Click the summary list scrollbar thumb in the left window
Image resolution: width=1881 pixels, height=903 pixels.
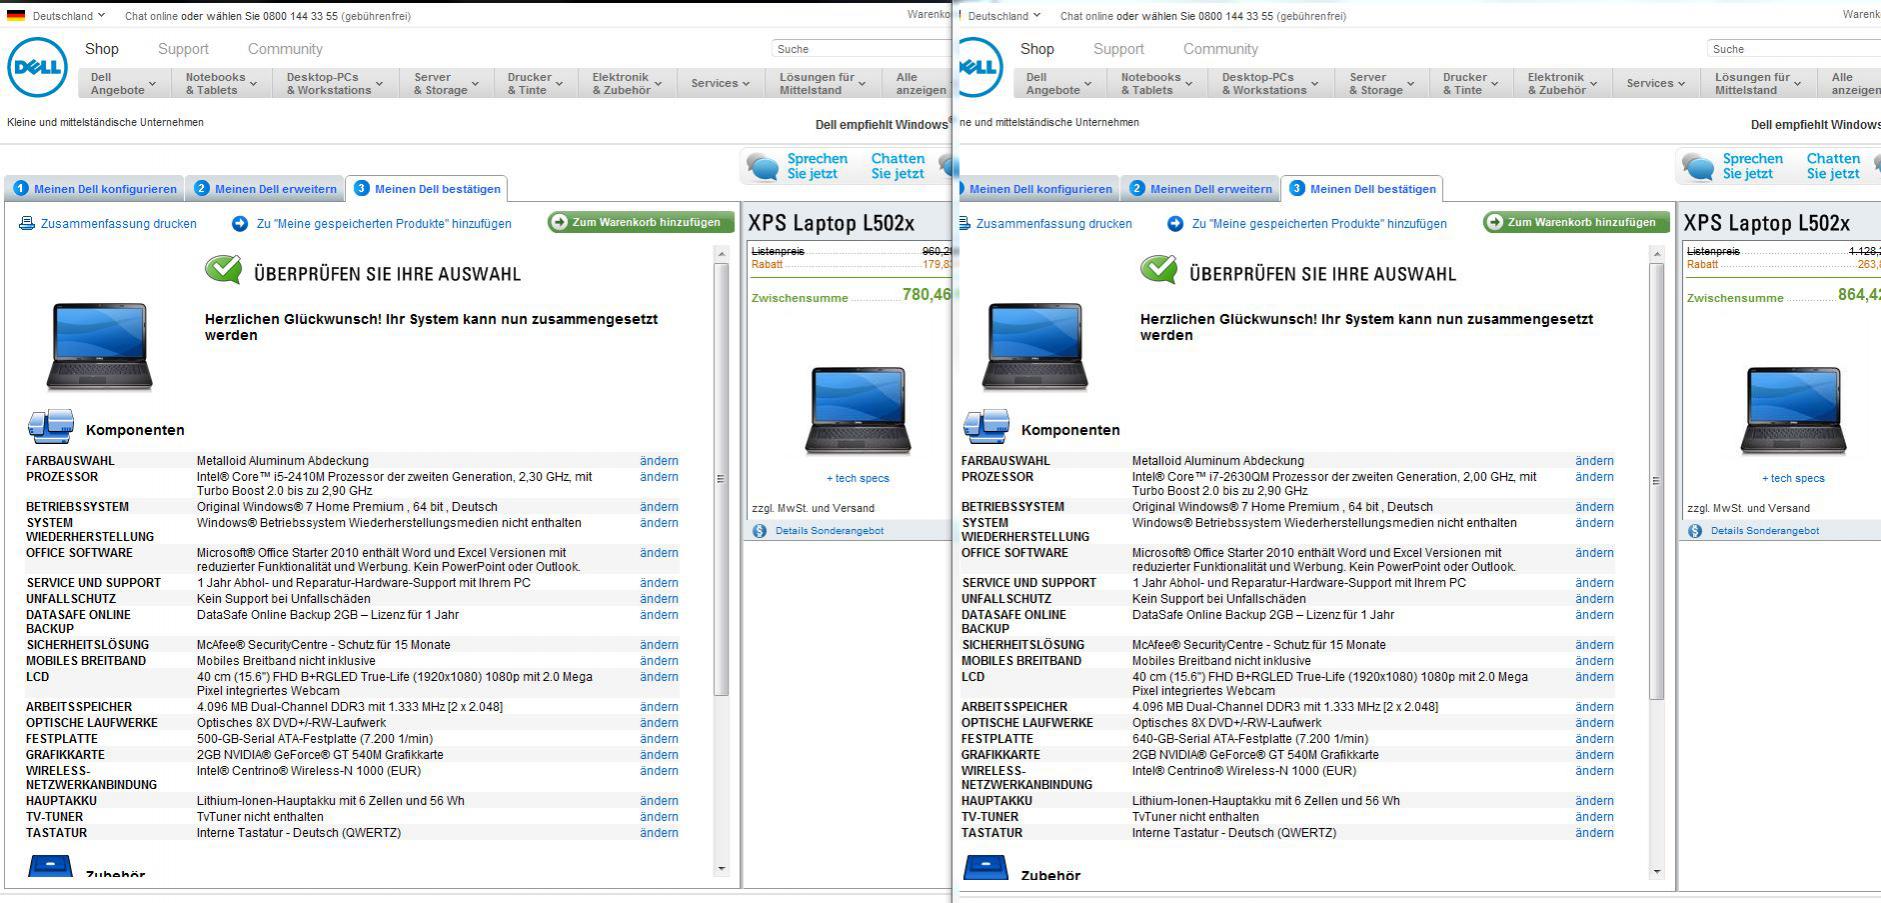(721, 480)
